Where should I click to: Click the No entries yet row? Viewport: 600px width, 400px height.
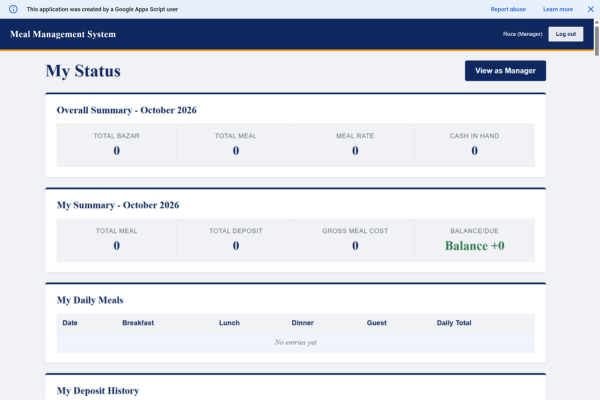[x=295, y=342]
